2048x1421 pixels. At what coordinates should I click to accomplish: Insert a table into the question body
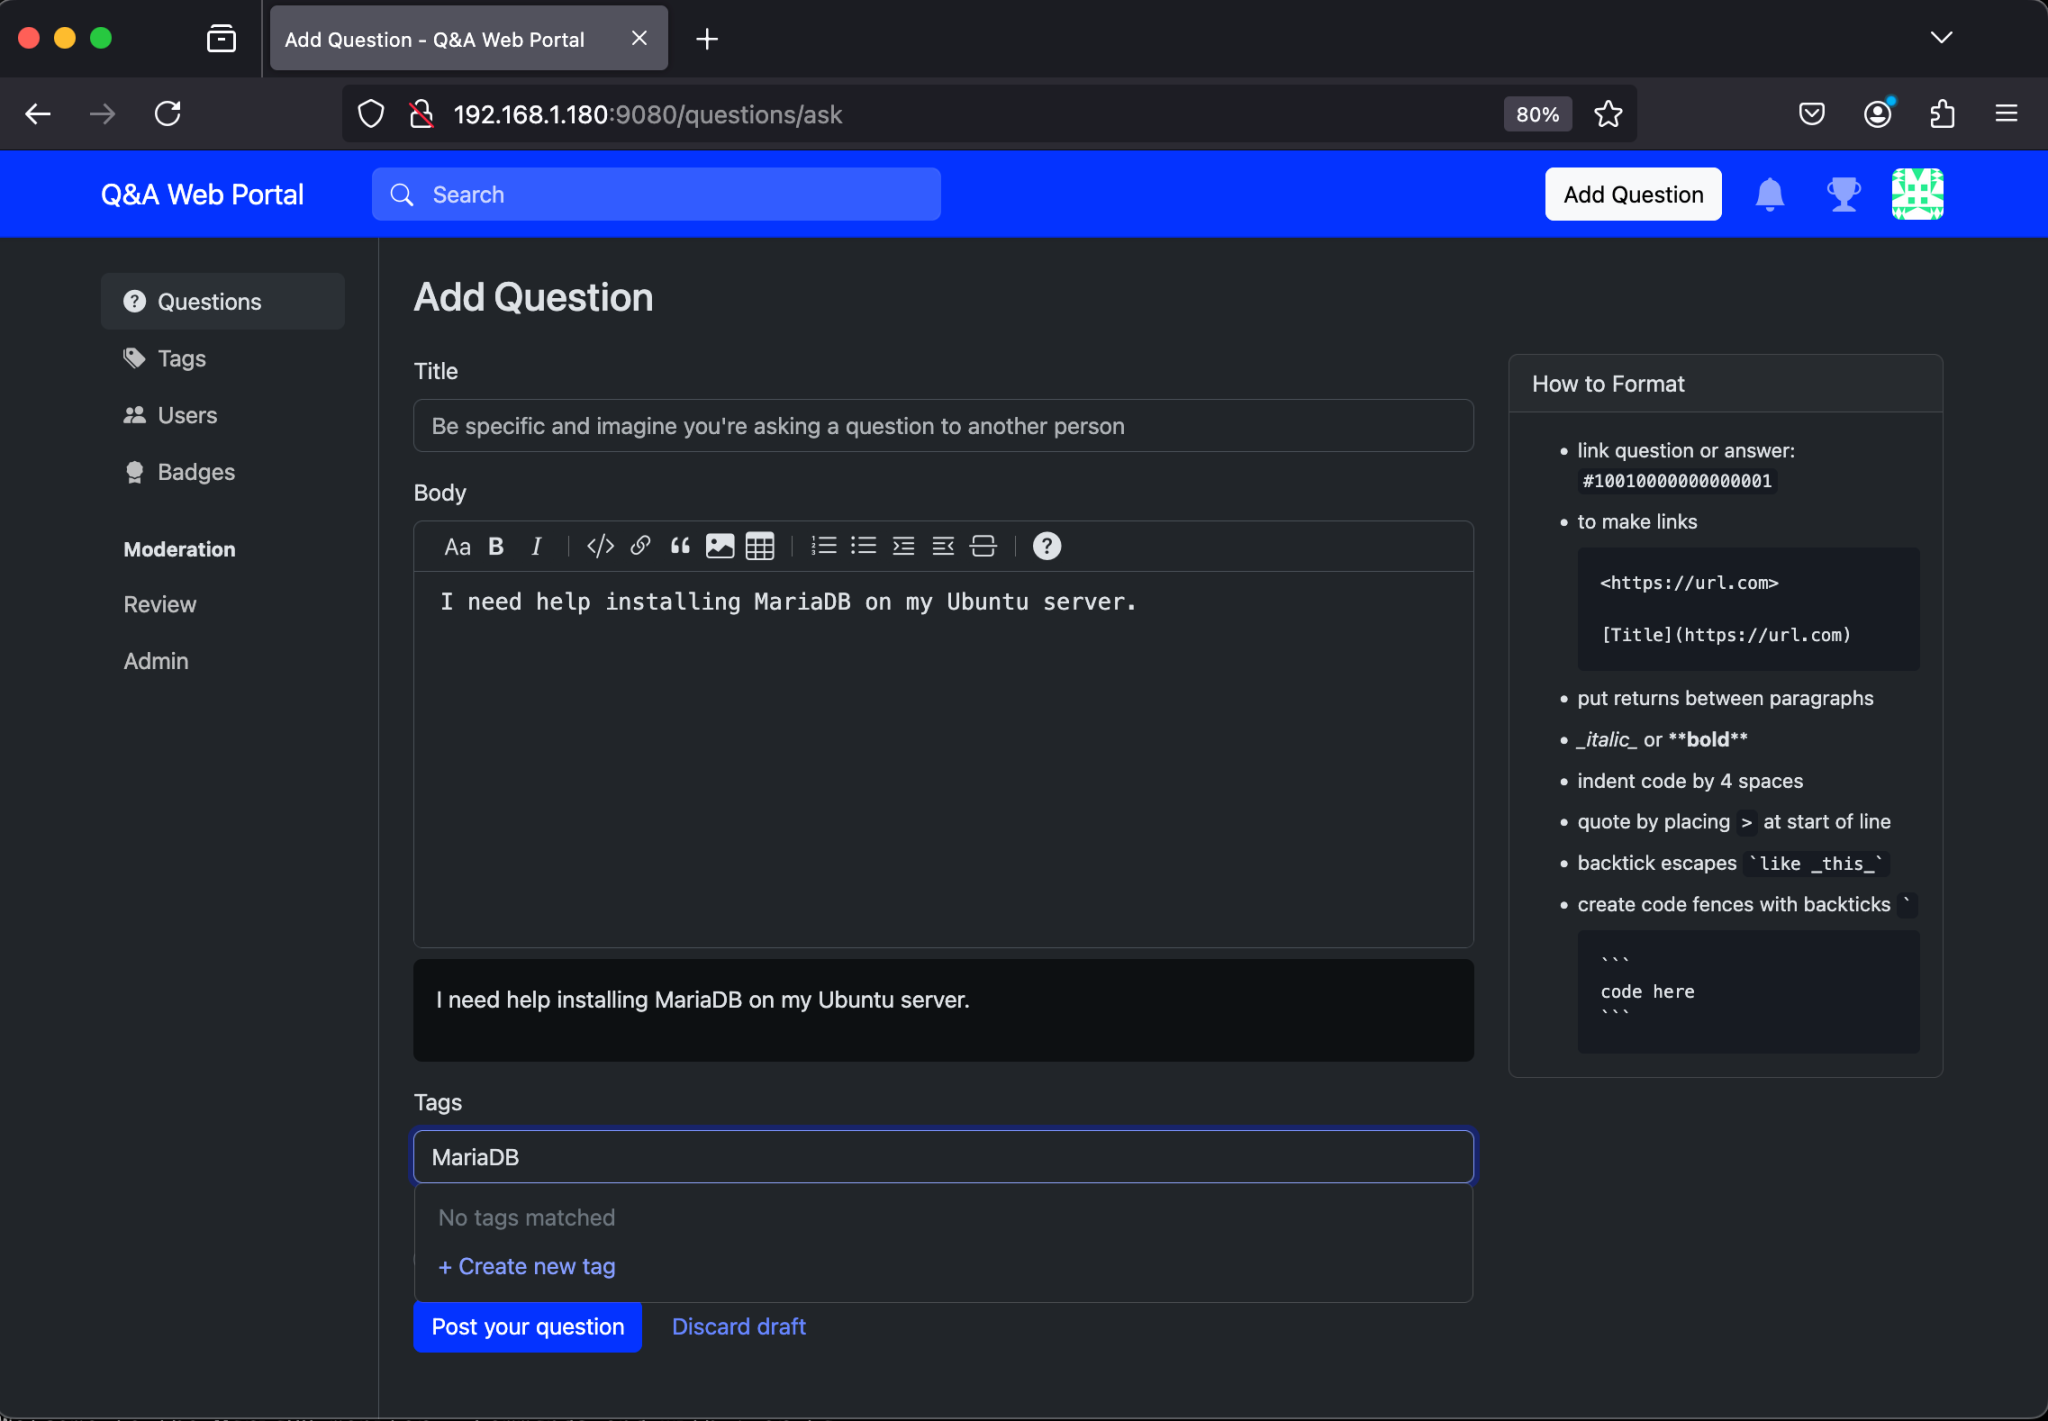pos(759,546)
